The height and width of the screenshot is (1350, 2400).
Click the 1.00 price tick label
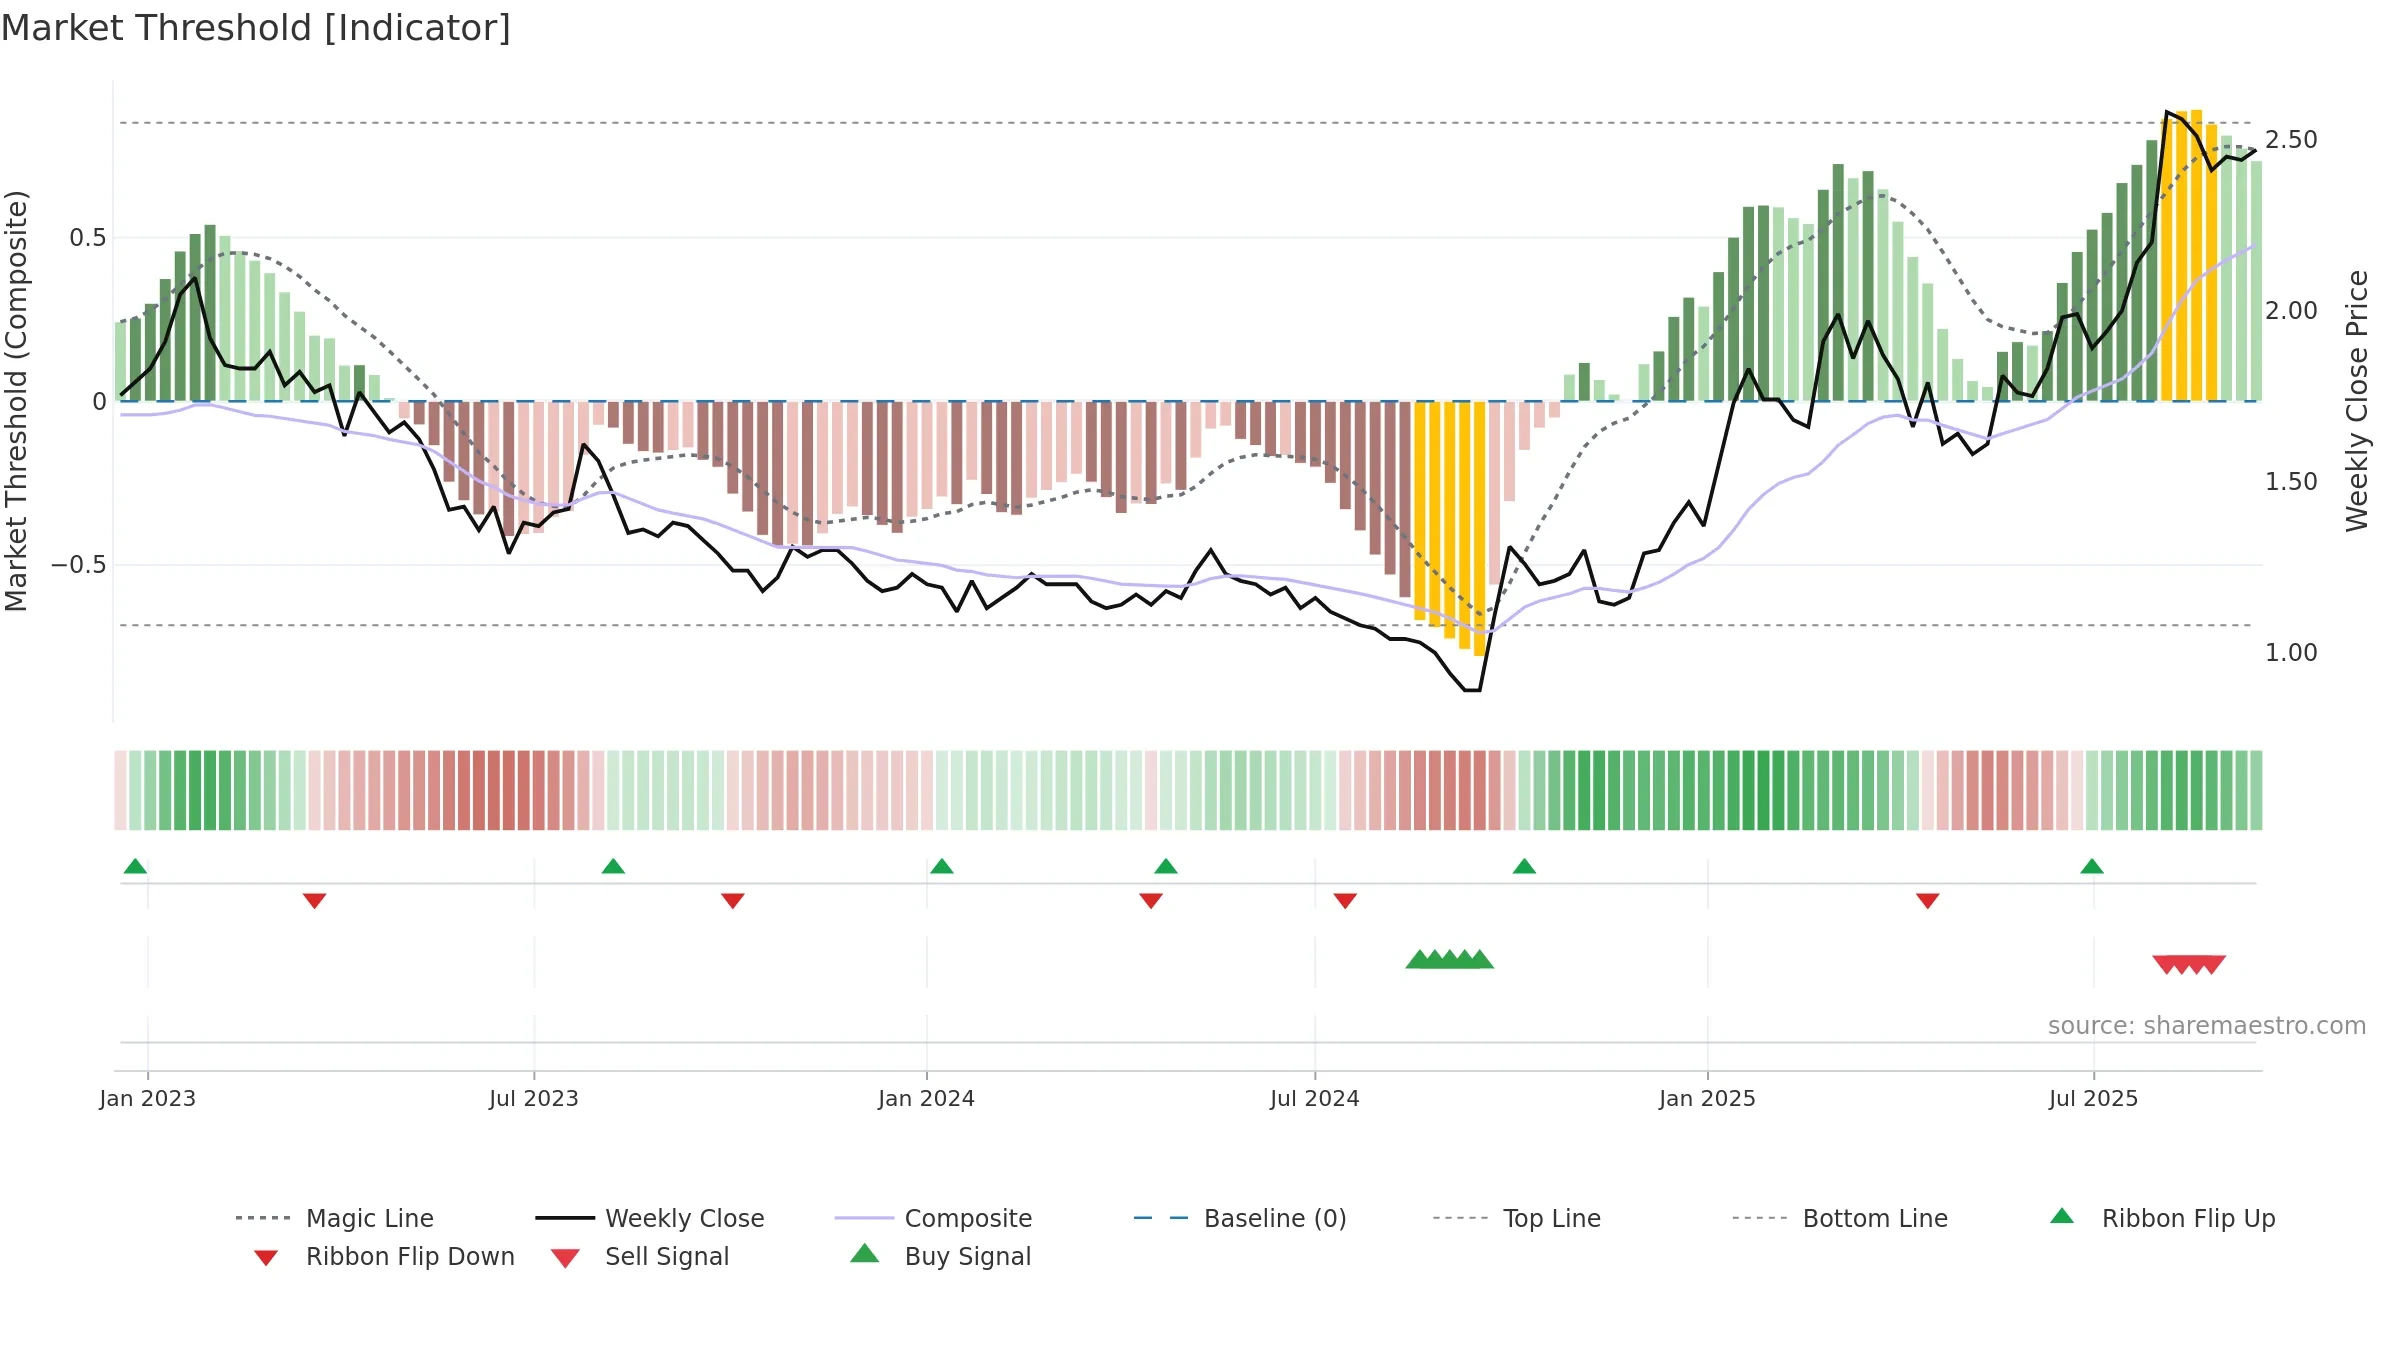[x=2291, y=653]
